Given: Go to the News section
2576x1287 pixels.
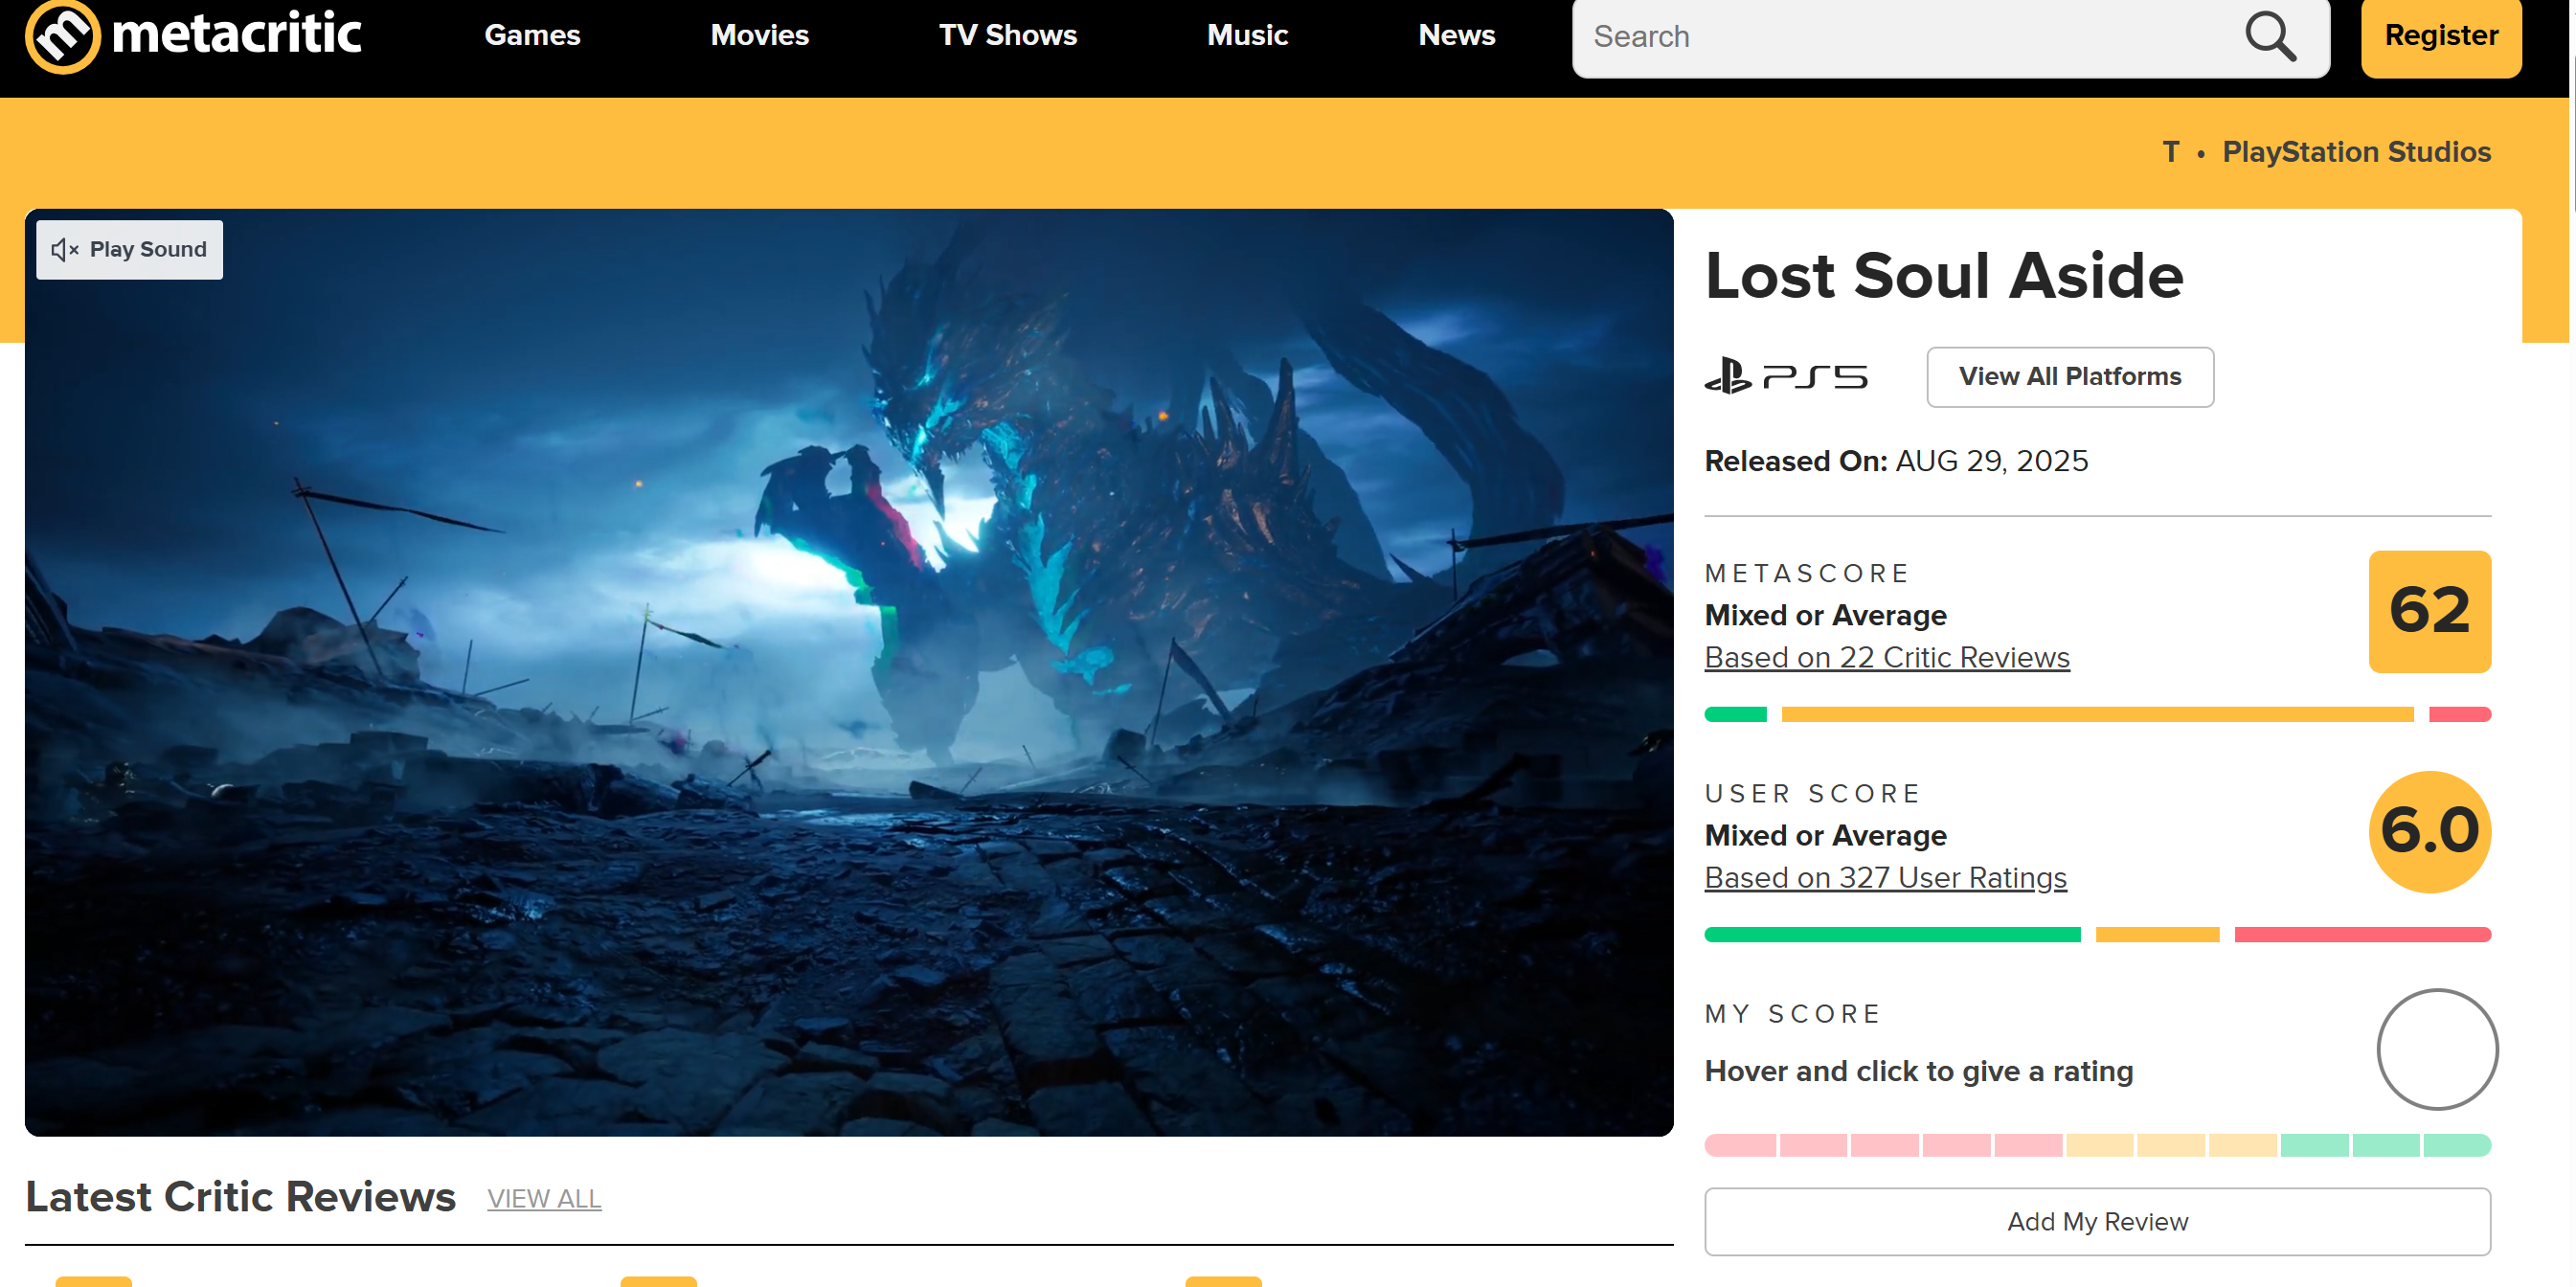Looking at the screenshot, I should (x=1456, y=36).
